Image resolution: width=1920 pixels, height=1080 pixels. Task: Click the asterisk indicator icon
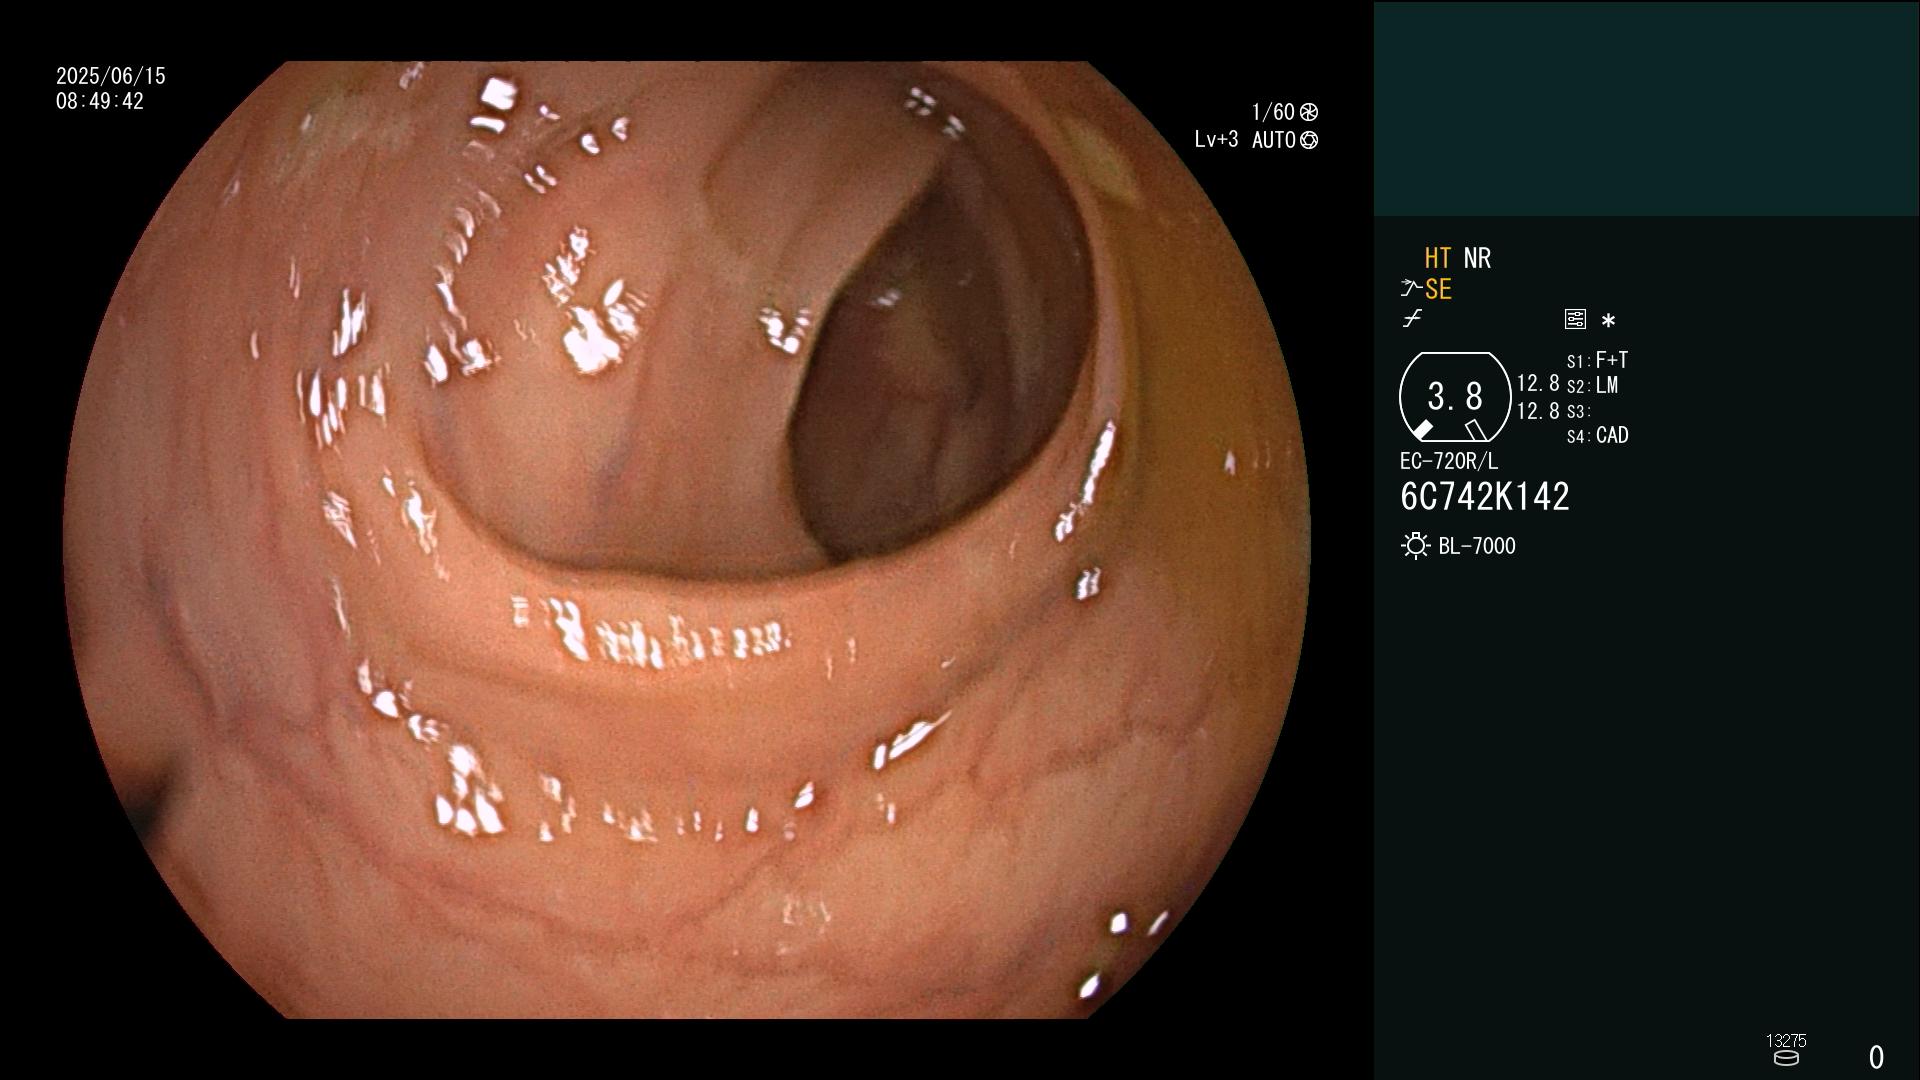(x=1608, y=321)
